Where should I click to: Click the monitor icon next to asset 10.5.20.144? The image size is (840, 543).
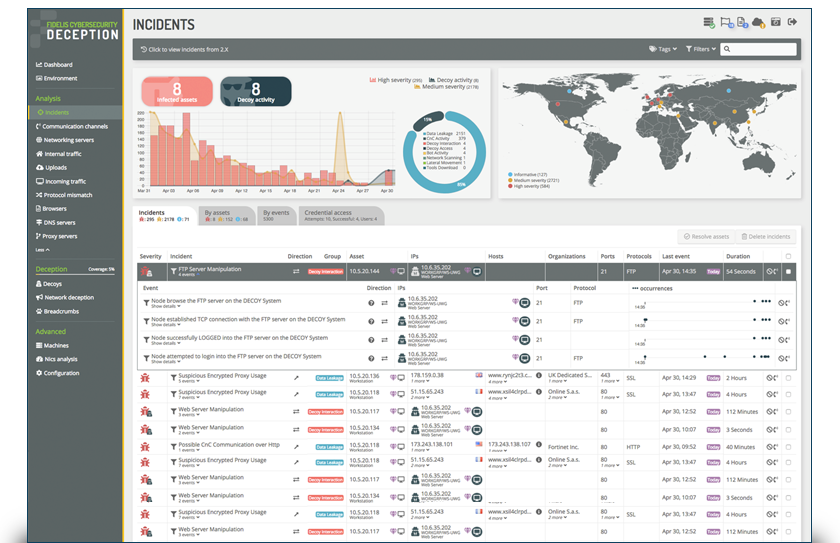point(401,272)
